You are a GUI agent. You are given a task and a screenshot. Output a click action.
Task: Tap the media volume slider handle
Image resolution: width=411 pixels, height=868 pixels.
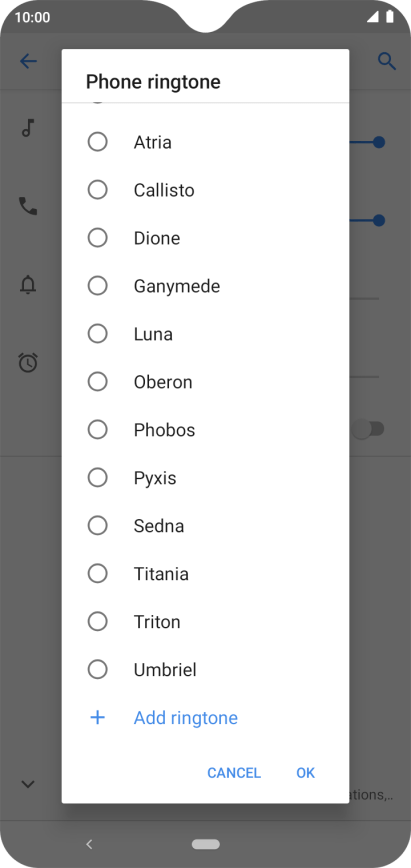[x=379, y=142]
